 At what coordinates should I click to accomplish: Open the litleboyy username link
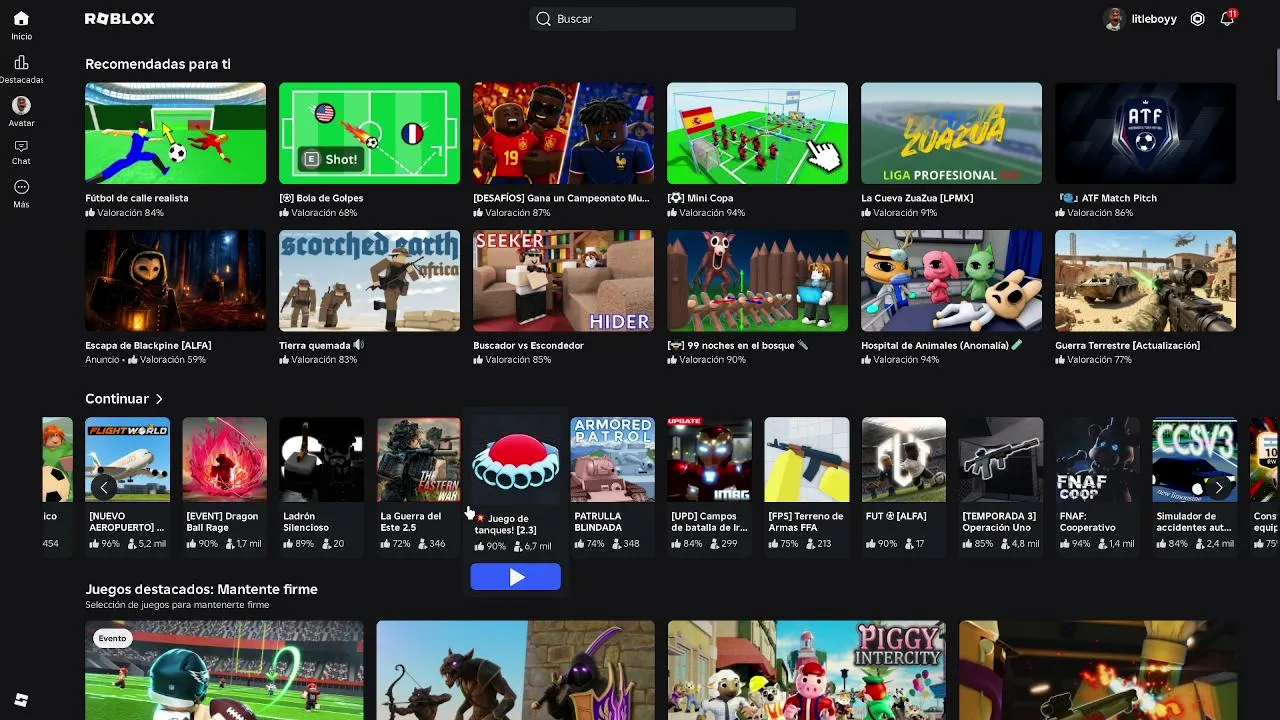click(x=1154, y=19)
